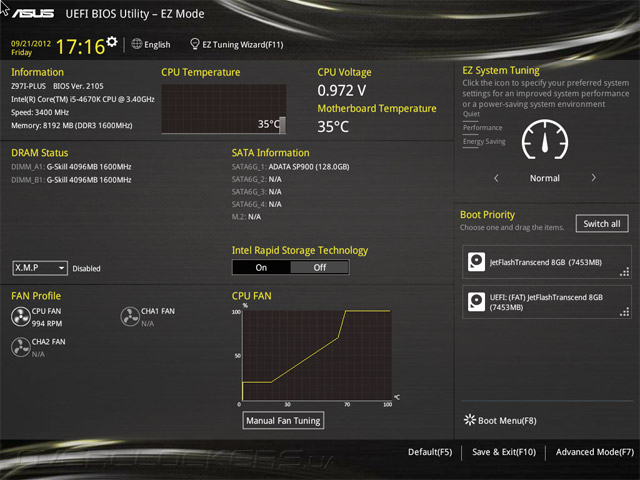Image resolution: width=640 pixels, height=480 pixels.
Task: Click the globe language icon
Action: coord(136,44)
